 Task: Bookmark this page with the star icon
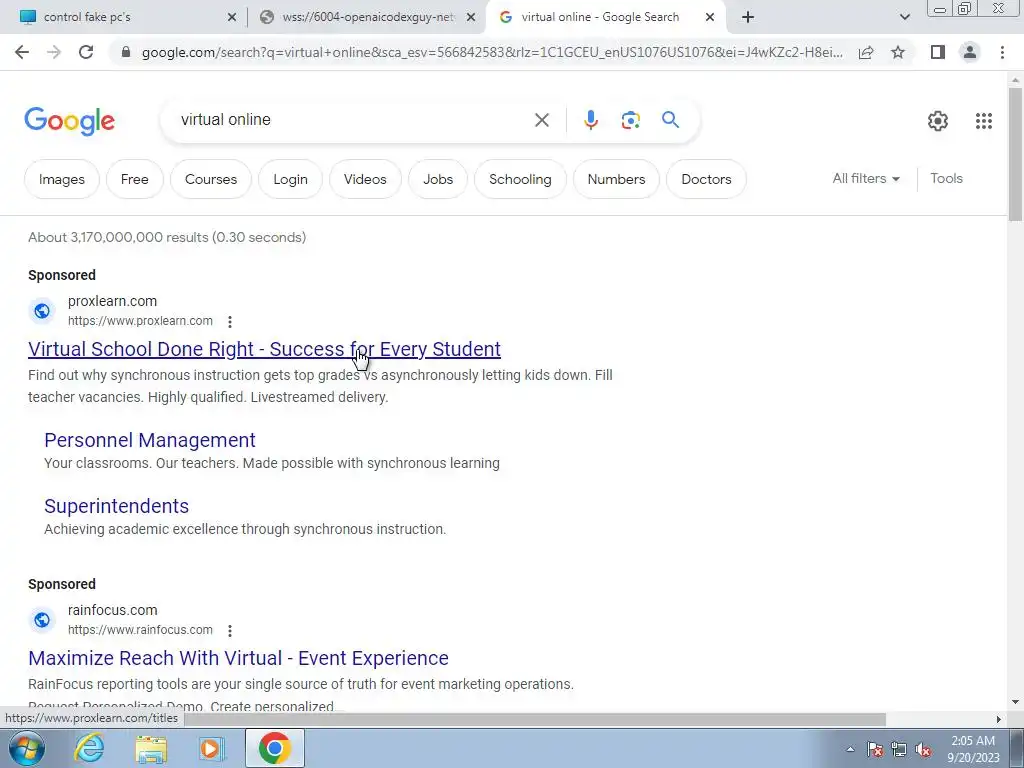[898, 52]
